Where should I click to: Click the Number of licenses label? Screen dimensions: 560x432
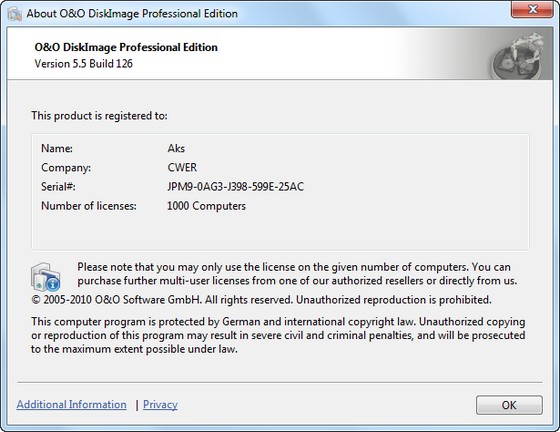pos(89,206)
